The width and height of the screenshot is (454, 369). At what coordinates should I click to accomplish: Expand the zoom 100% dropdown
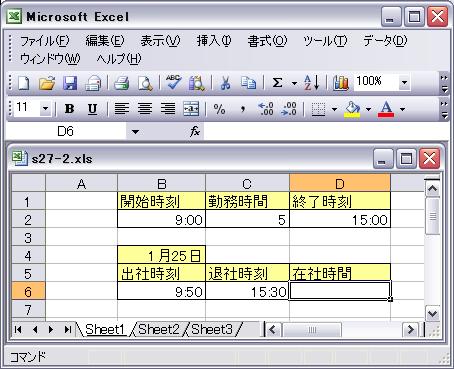pos(404,82)
